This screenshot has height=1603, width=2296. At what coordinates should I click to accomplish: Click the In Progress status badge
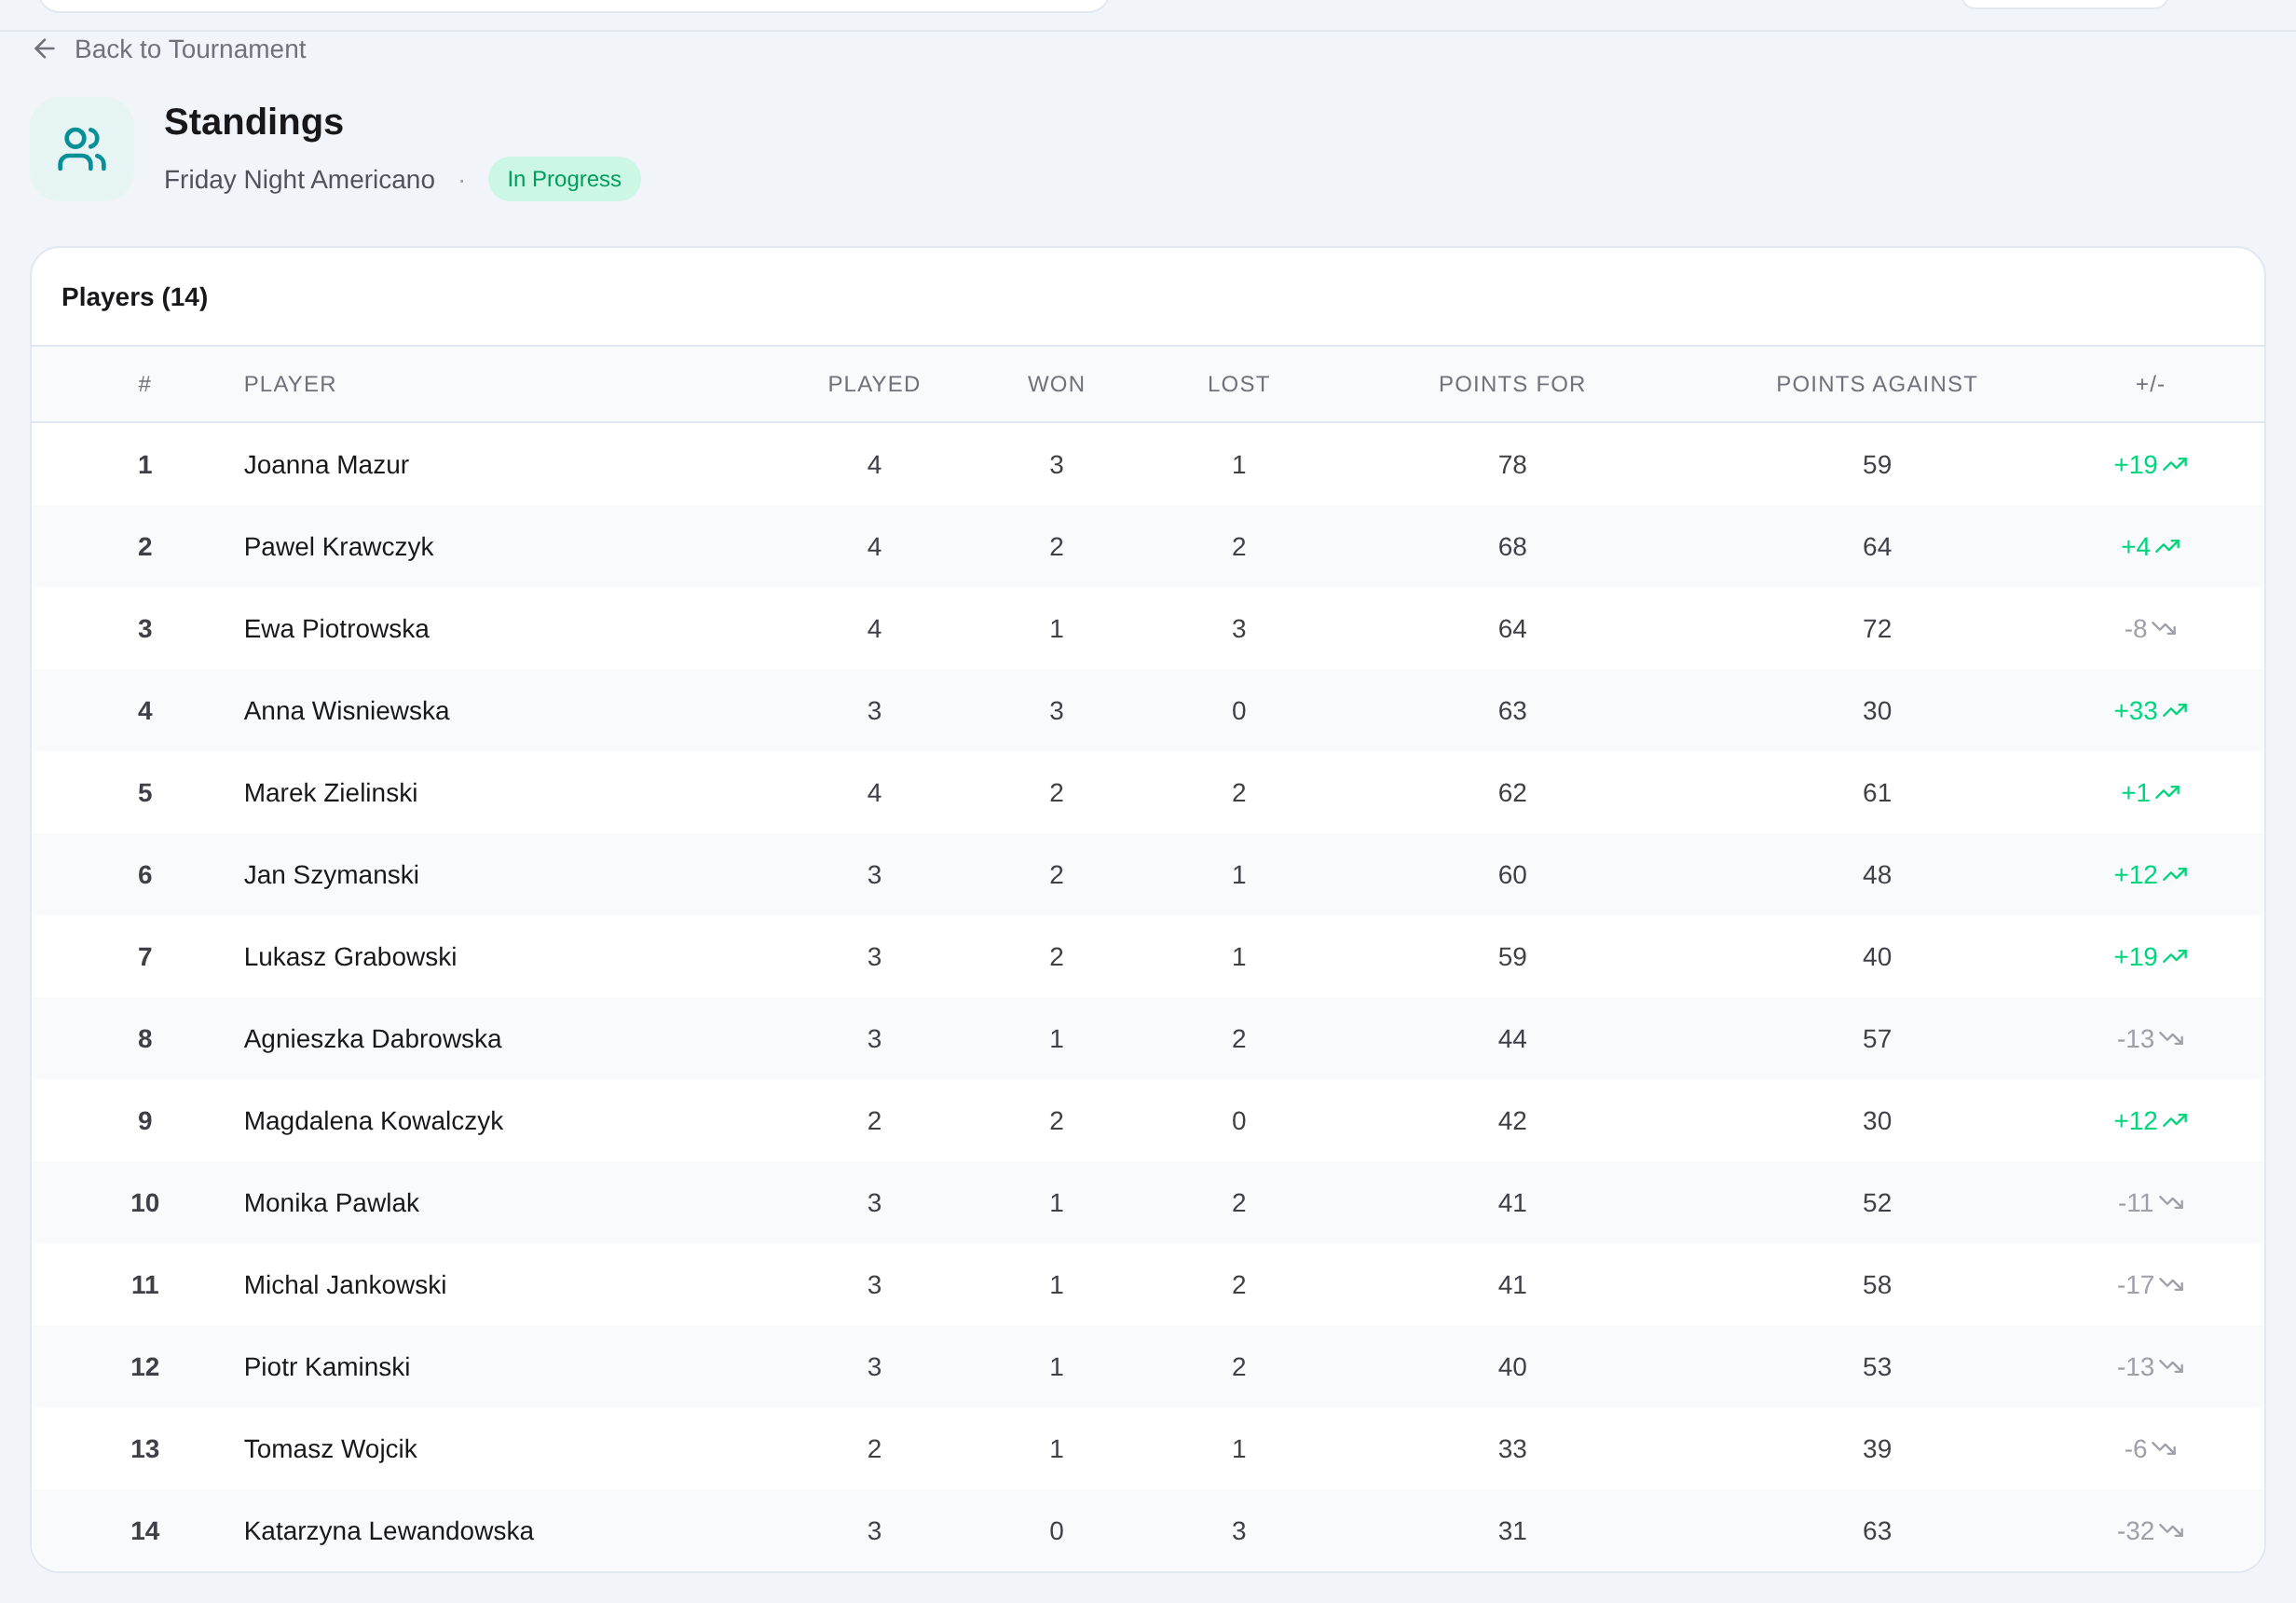pyautogui.click(x=564, y=179)
